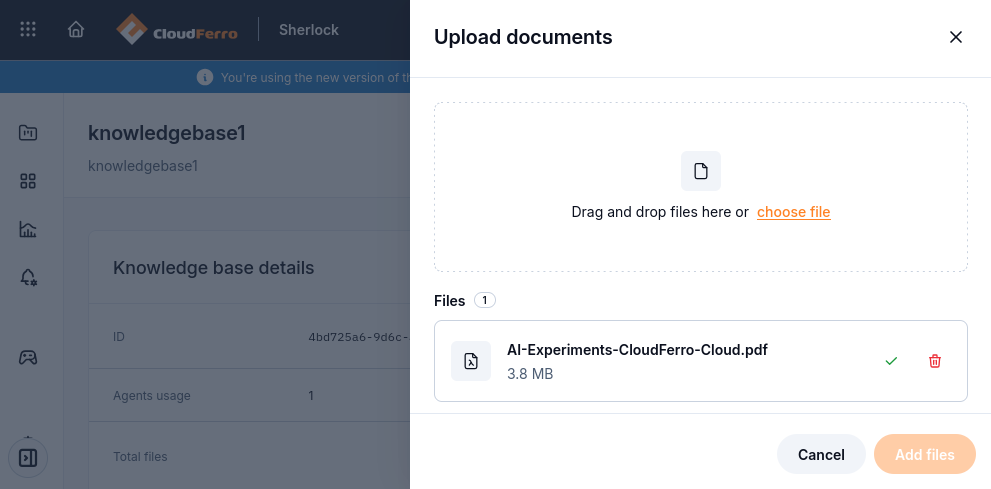Click the drag and drop upload area
The width and height of the screenshot is (991, 489).
[x=701, y=187]
